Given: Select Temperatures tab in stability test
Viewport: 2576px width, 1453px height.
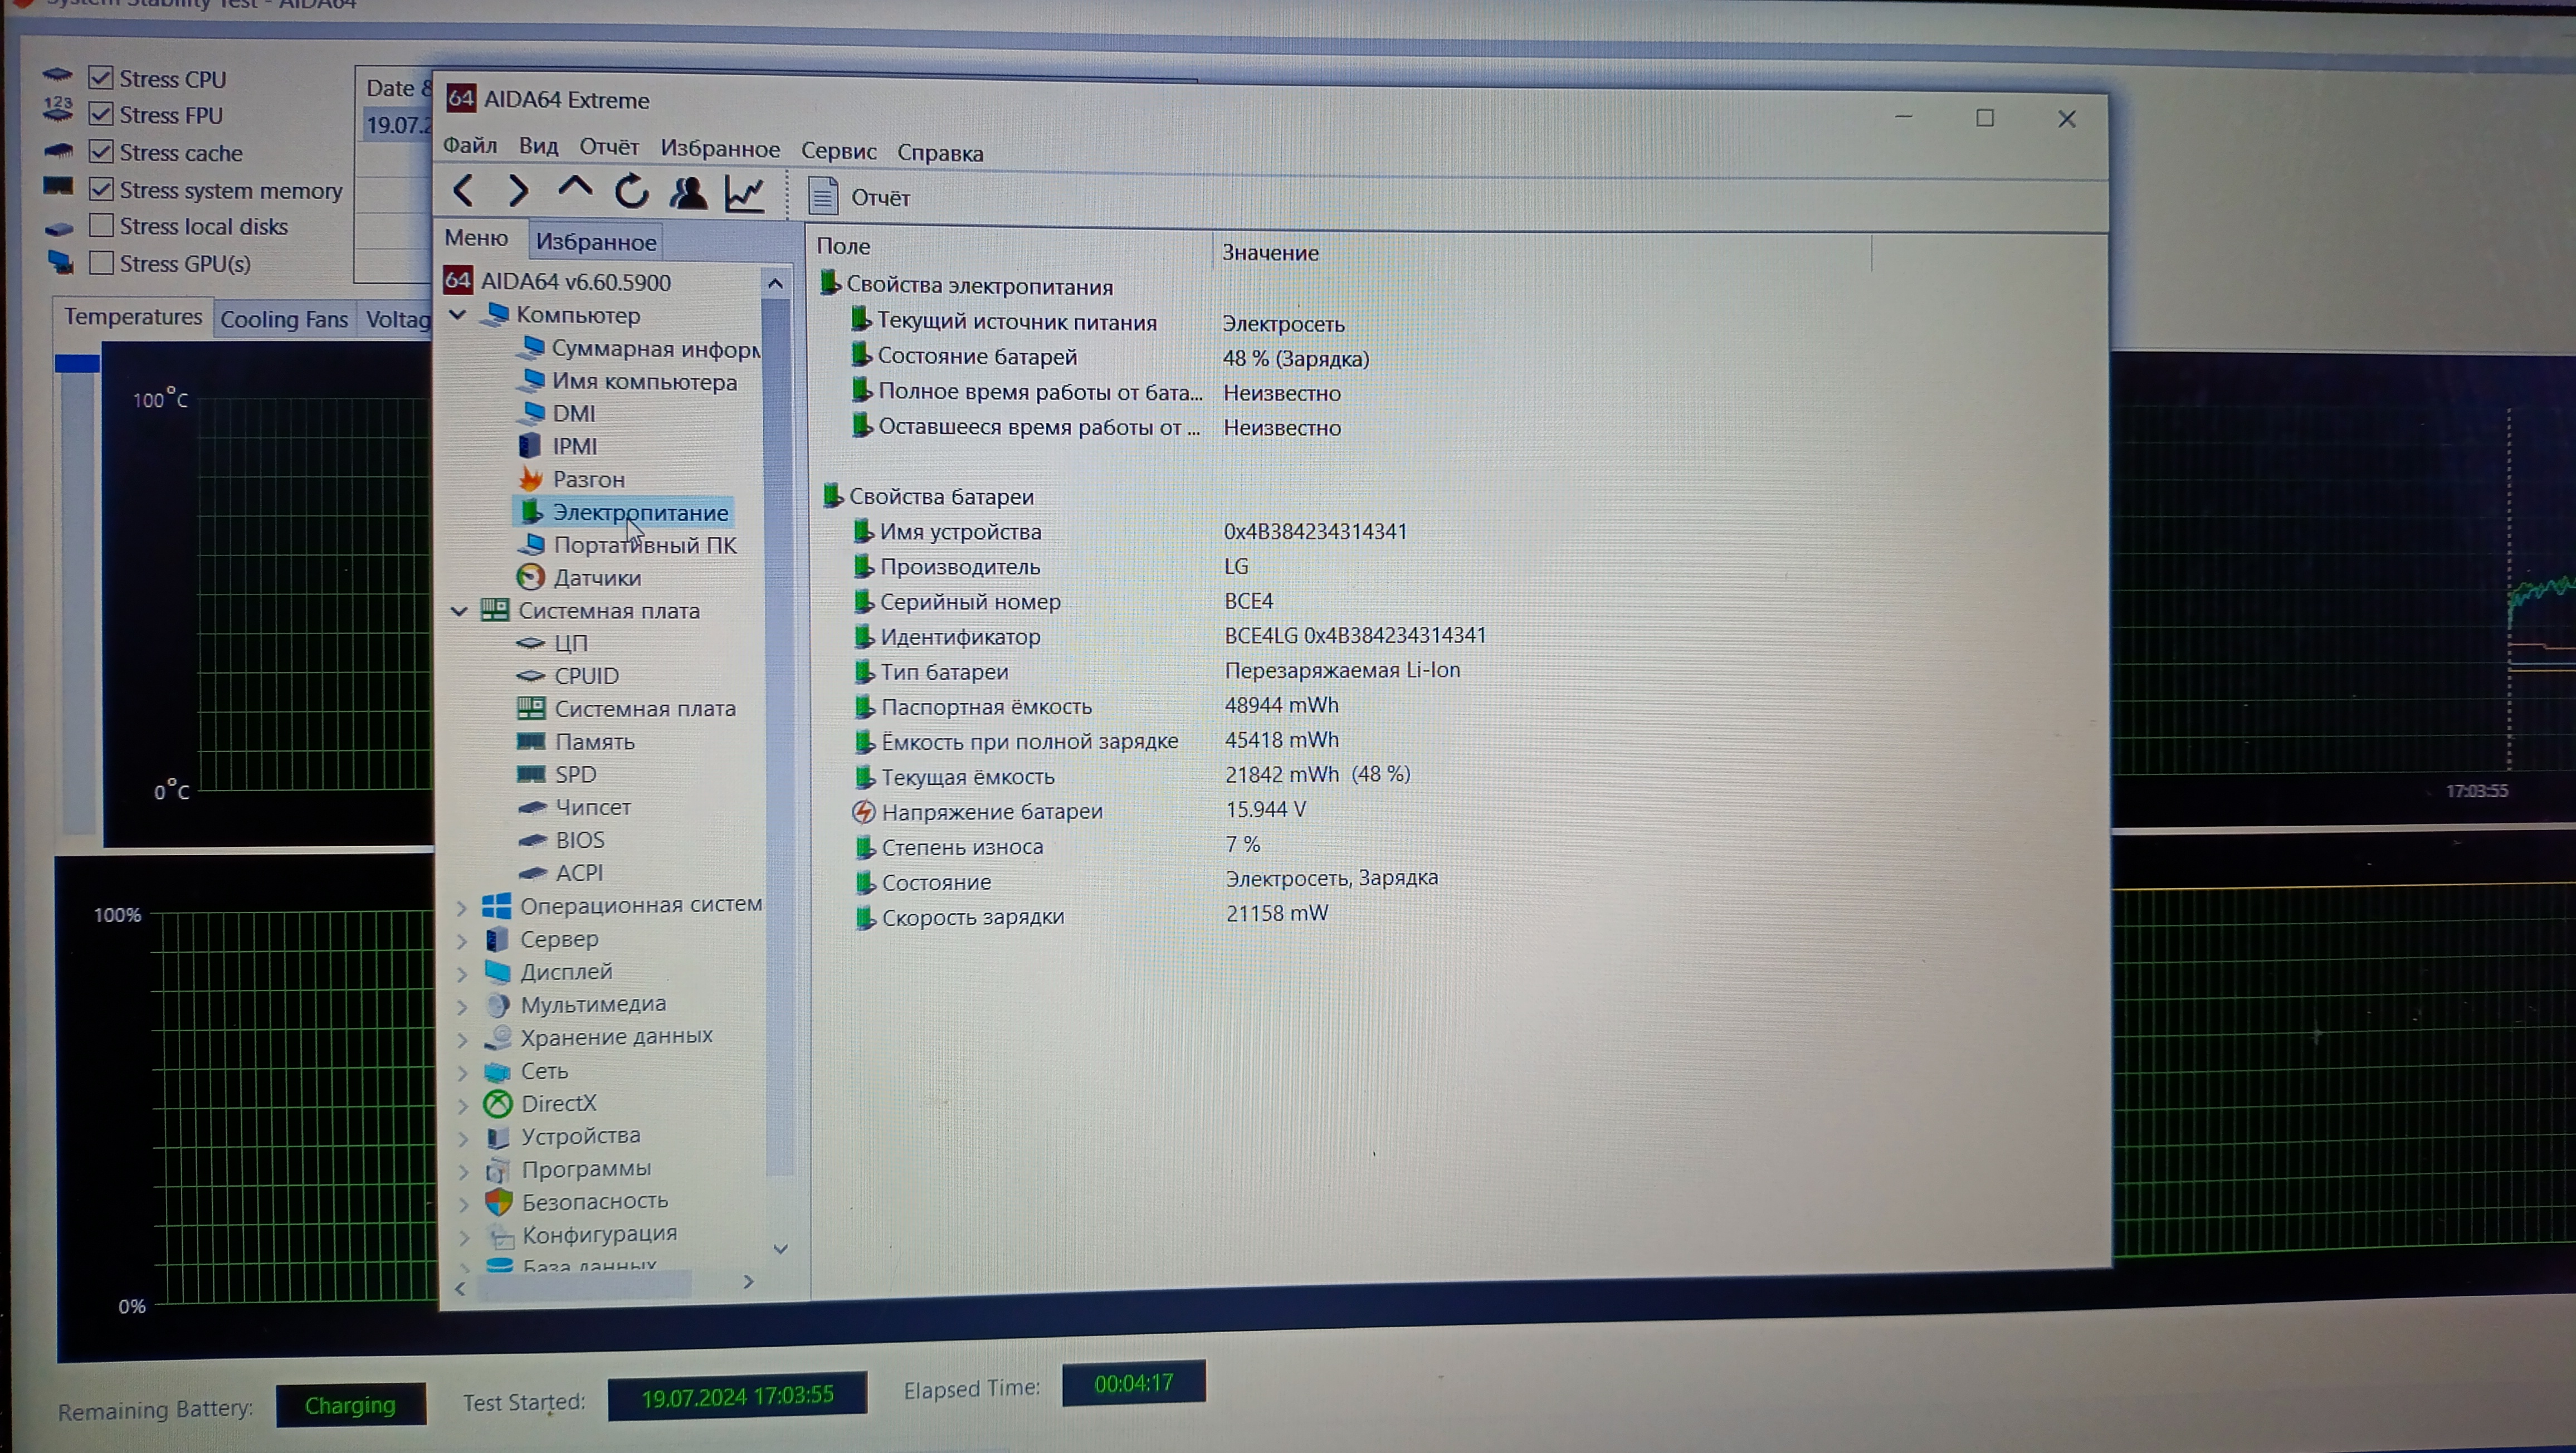Looking at the screenshot, I should [133, 317].
